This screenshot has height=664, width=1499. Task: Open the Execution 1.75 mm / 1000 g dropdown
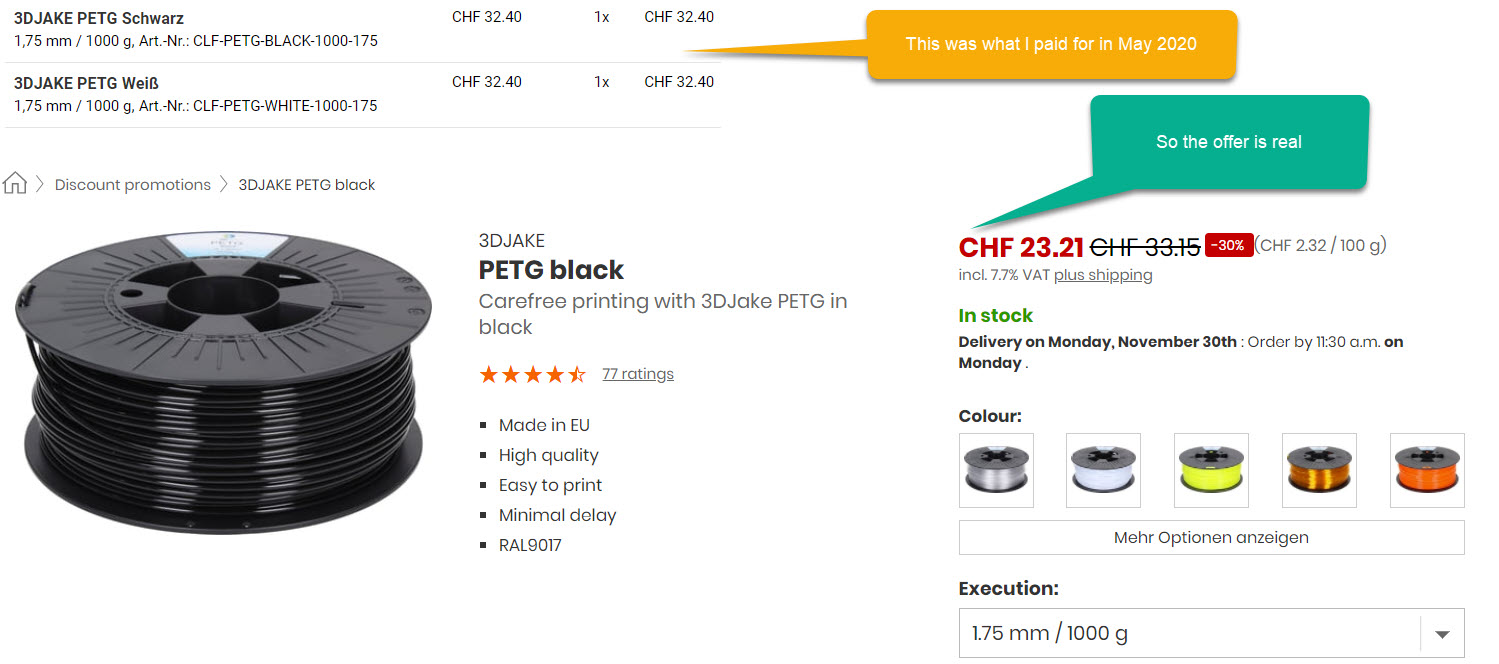click(1190, 633)
